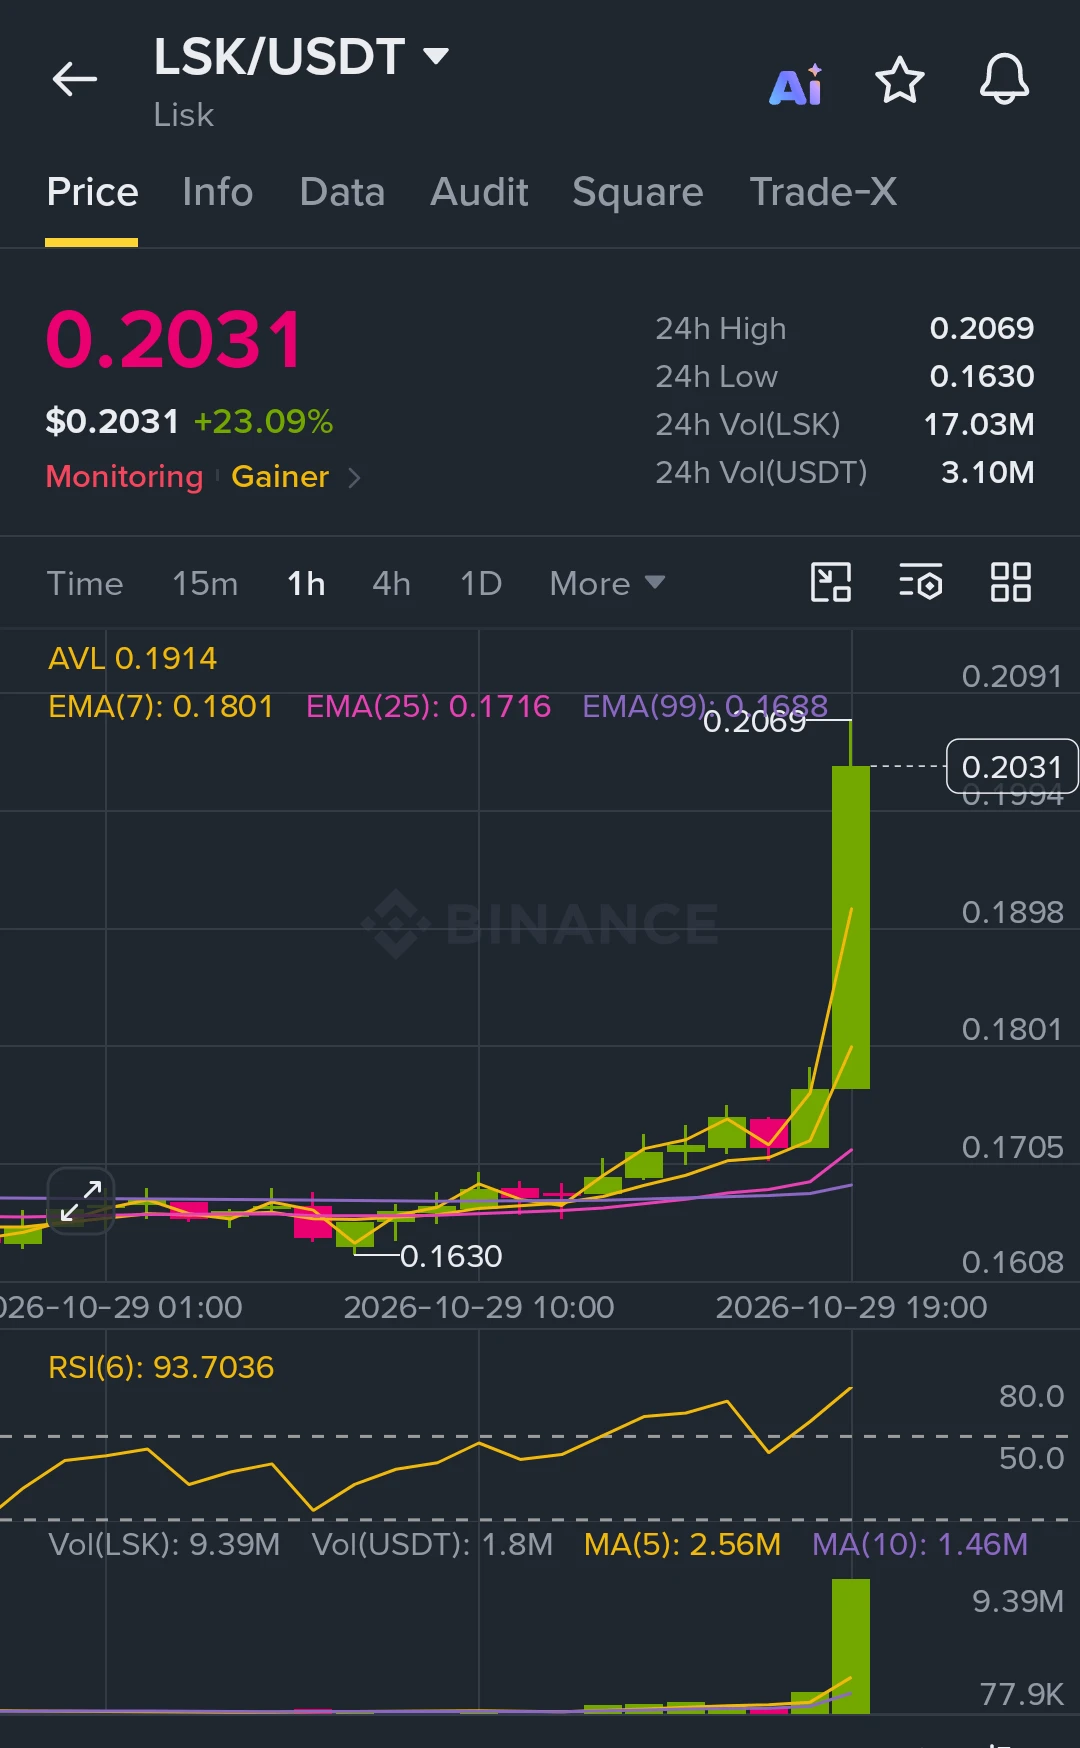Tap the Vol(LSK): 9.39M label

pos(164,1544)
